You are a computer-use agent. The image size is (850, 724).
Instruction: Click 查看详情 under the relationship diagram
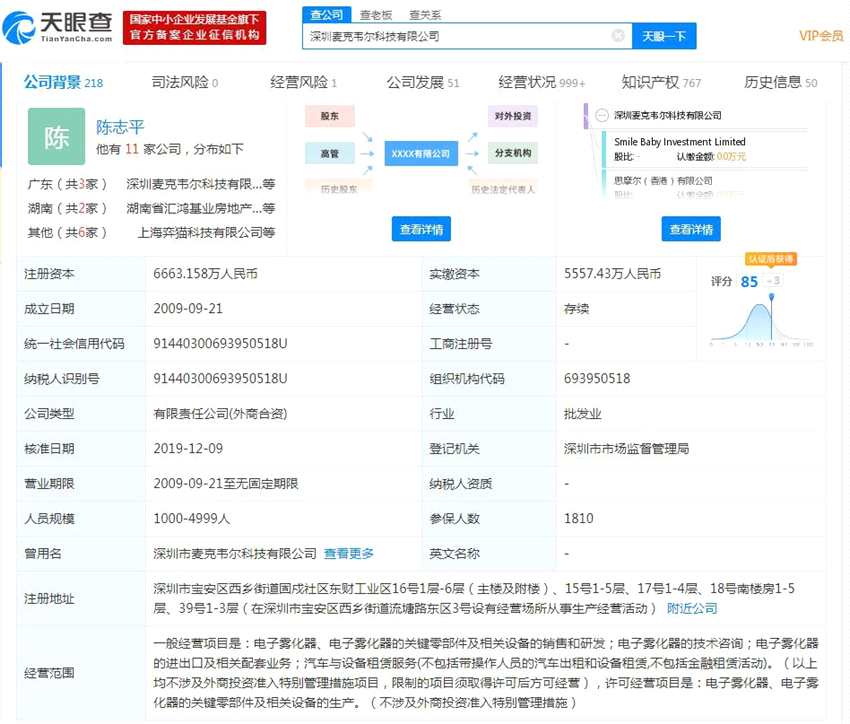click(x=421, y=229)
